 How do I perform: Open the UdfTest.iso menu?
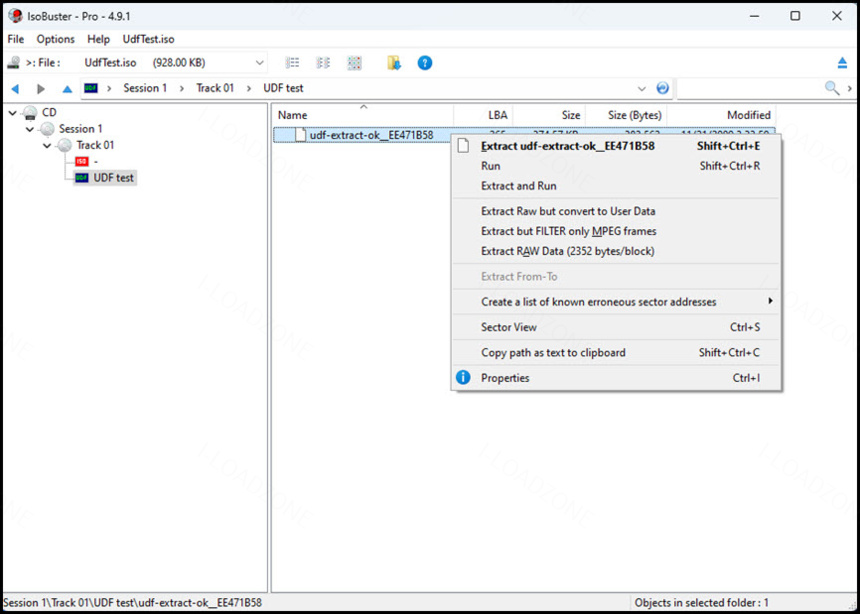point(149,40)
